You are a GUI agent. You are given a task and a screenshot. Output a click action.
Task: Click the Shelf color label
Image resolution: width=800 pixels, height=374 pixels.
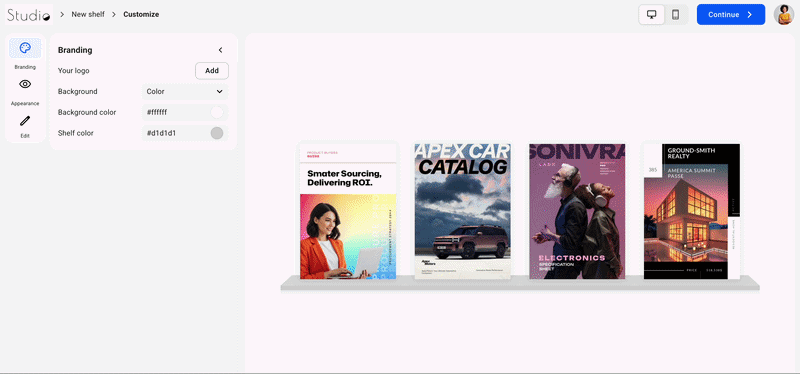click(76, 133)
